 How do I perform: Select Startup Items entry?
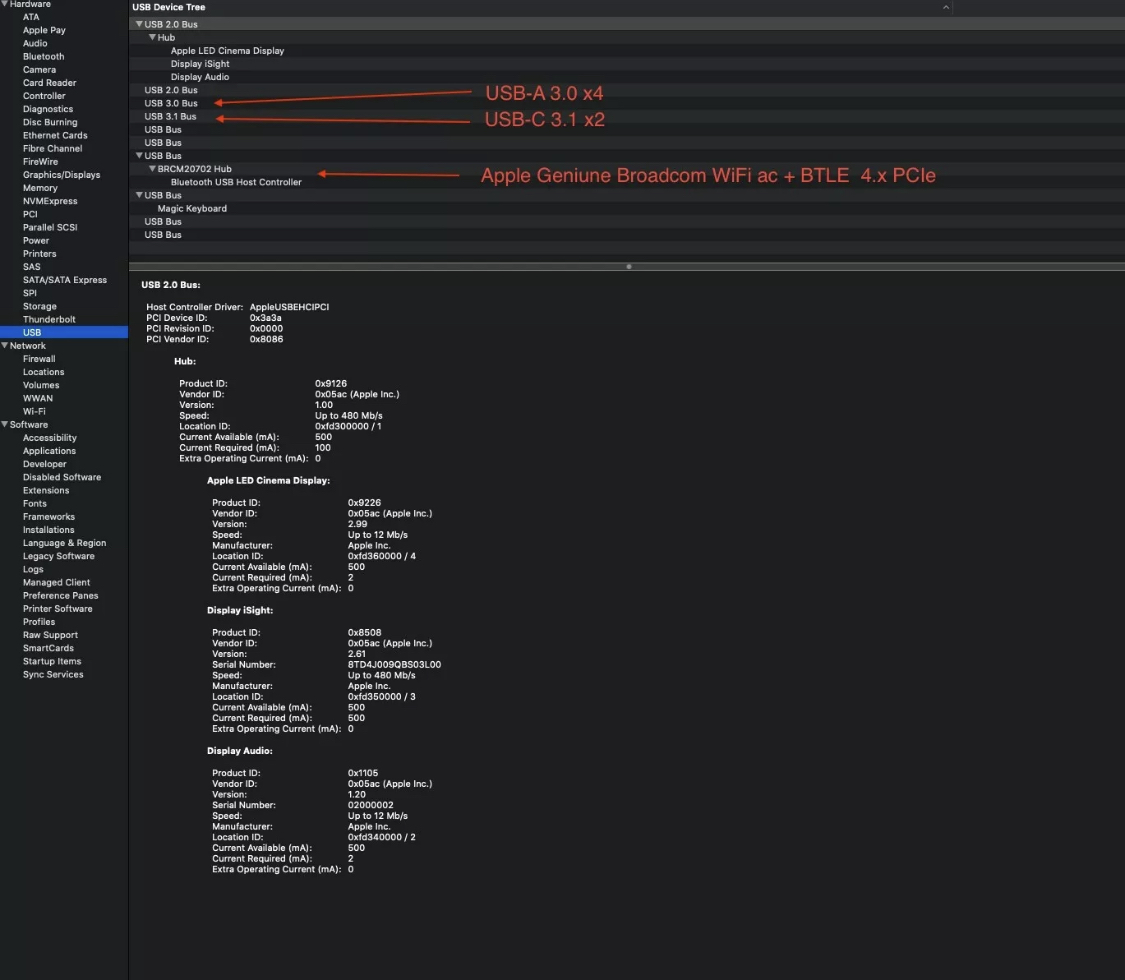click(52, 661)
